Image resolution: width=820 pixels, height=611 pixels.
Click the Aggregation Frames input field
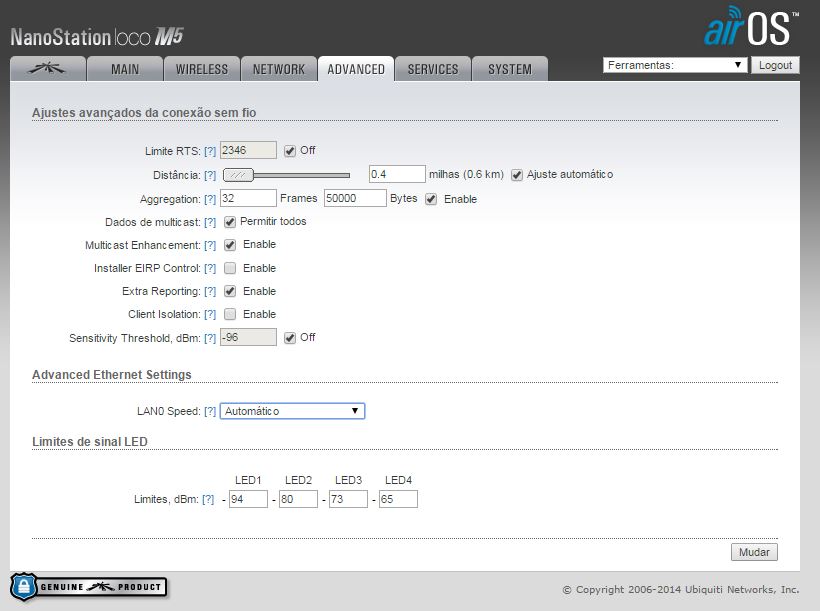pyautogui.click(x=248, y=198)
